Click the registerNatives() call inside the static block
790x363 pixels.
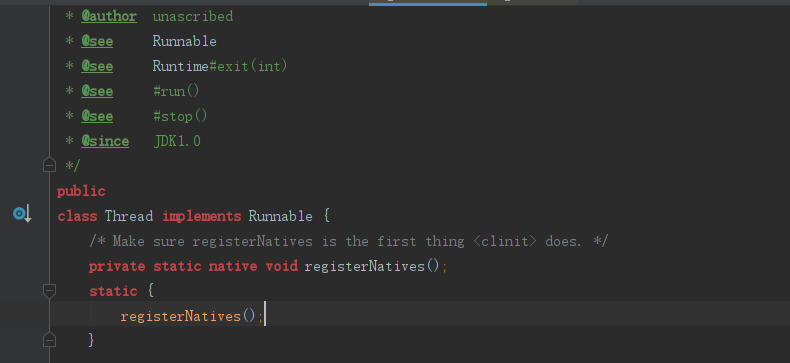188,316
